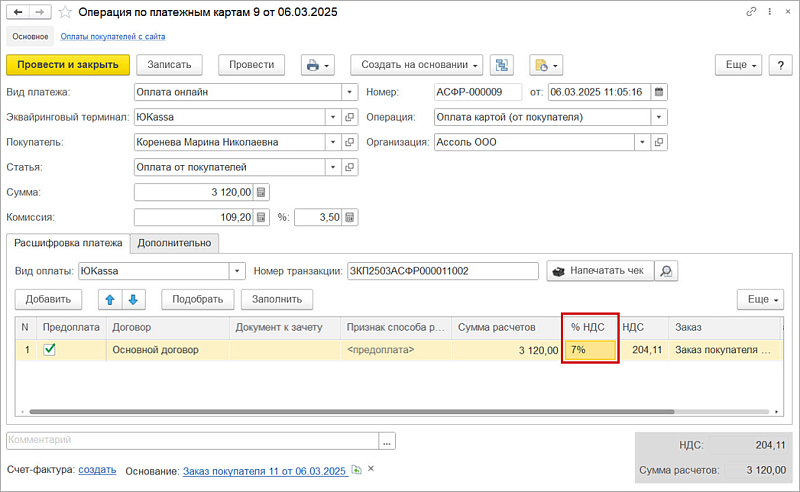Click the создать invoice link
Viewport: 800px width, 492px height.
point(97,470)
